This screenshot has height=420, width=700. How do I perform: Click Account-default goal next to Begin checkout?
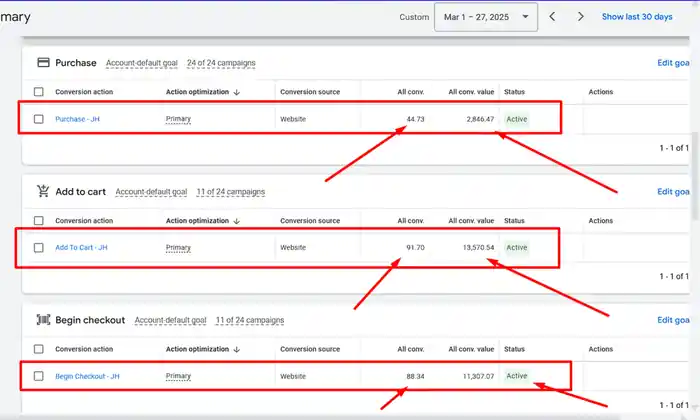171,320
